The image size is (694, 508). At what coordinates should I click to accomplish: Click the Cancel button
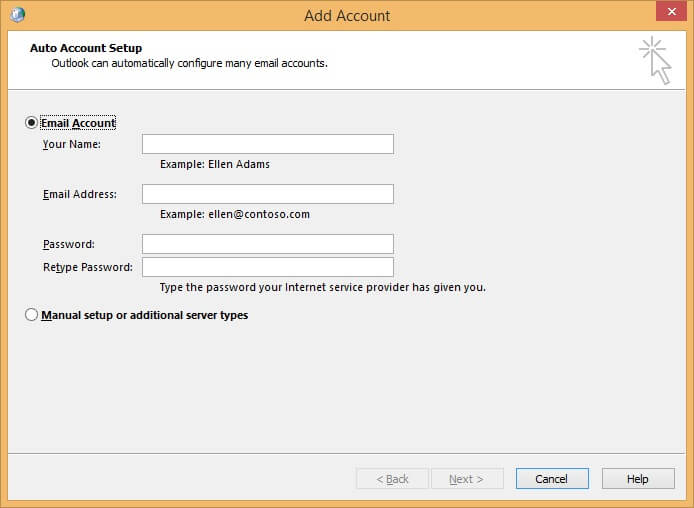tap(552, 479)
